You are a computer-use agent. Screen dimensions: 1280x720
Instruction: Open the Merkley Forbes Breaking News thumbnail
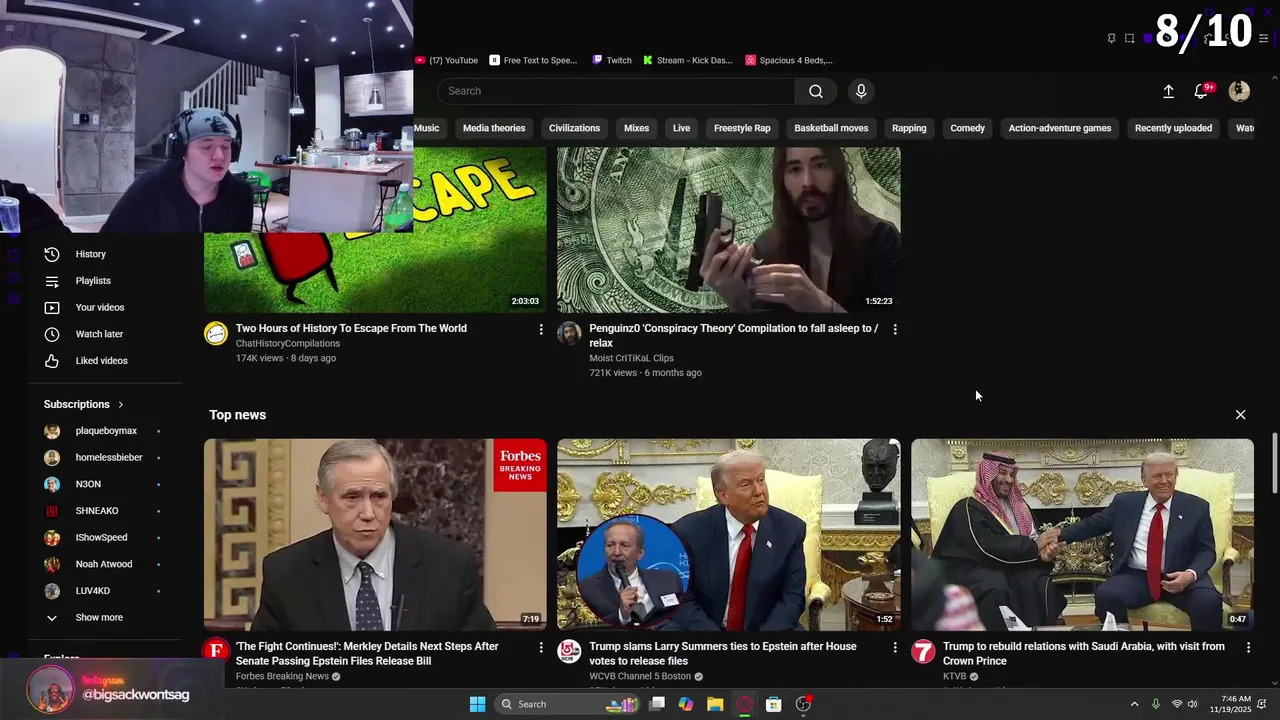pyautogui.click(x=375, y=535)
